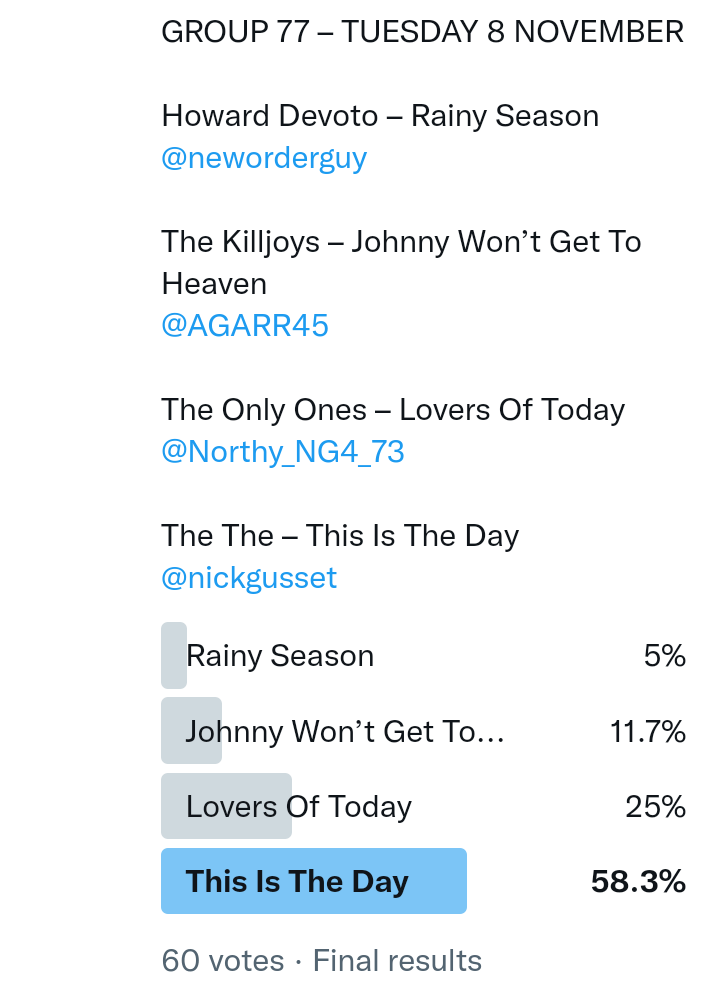Image resolution: width=720 pixels, height=990 pixels.
Task: Click the Lovers Of Today poll result
Action: (299, 807)
